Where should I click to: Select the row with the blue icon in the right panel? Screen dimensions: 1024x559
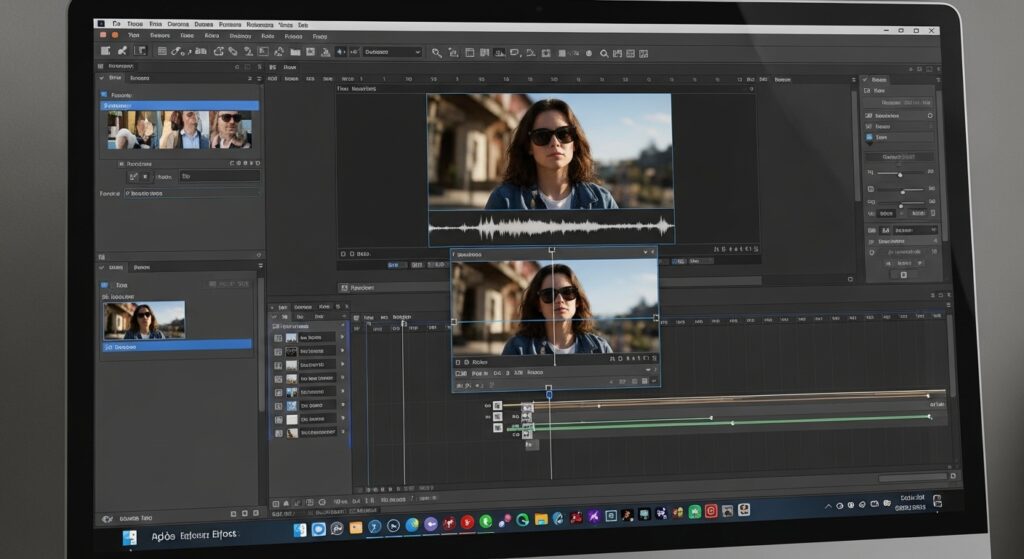(x=899, y=138)
